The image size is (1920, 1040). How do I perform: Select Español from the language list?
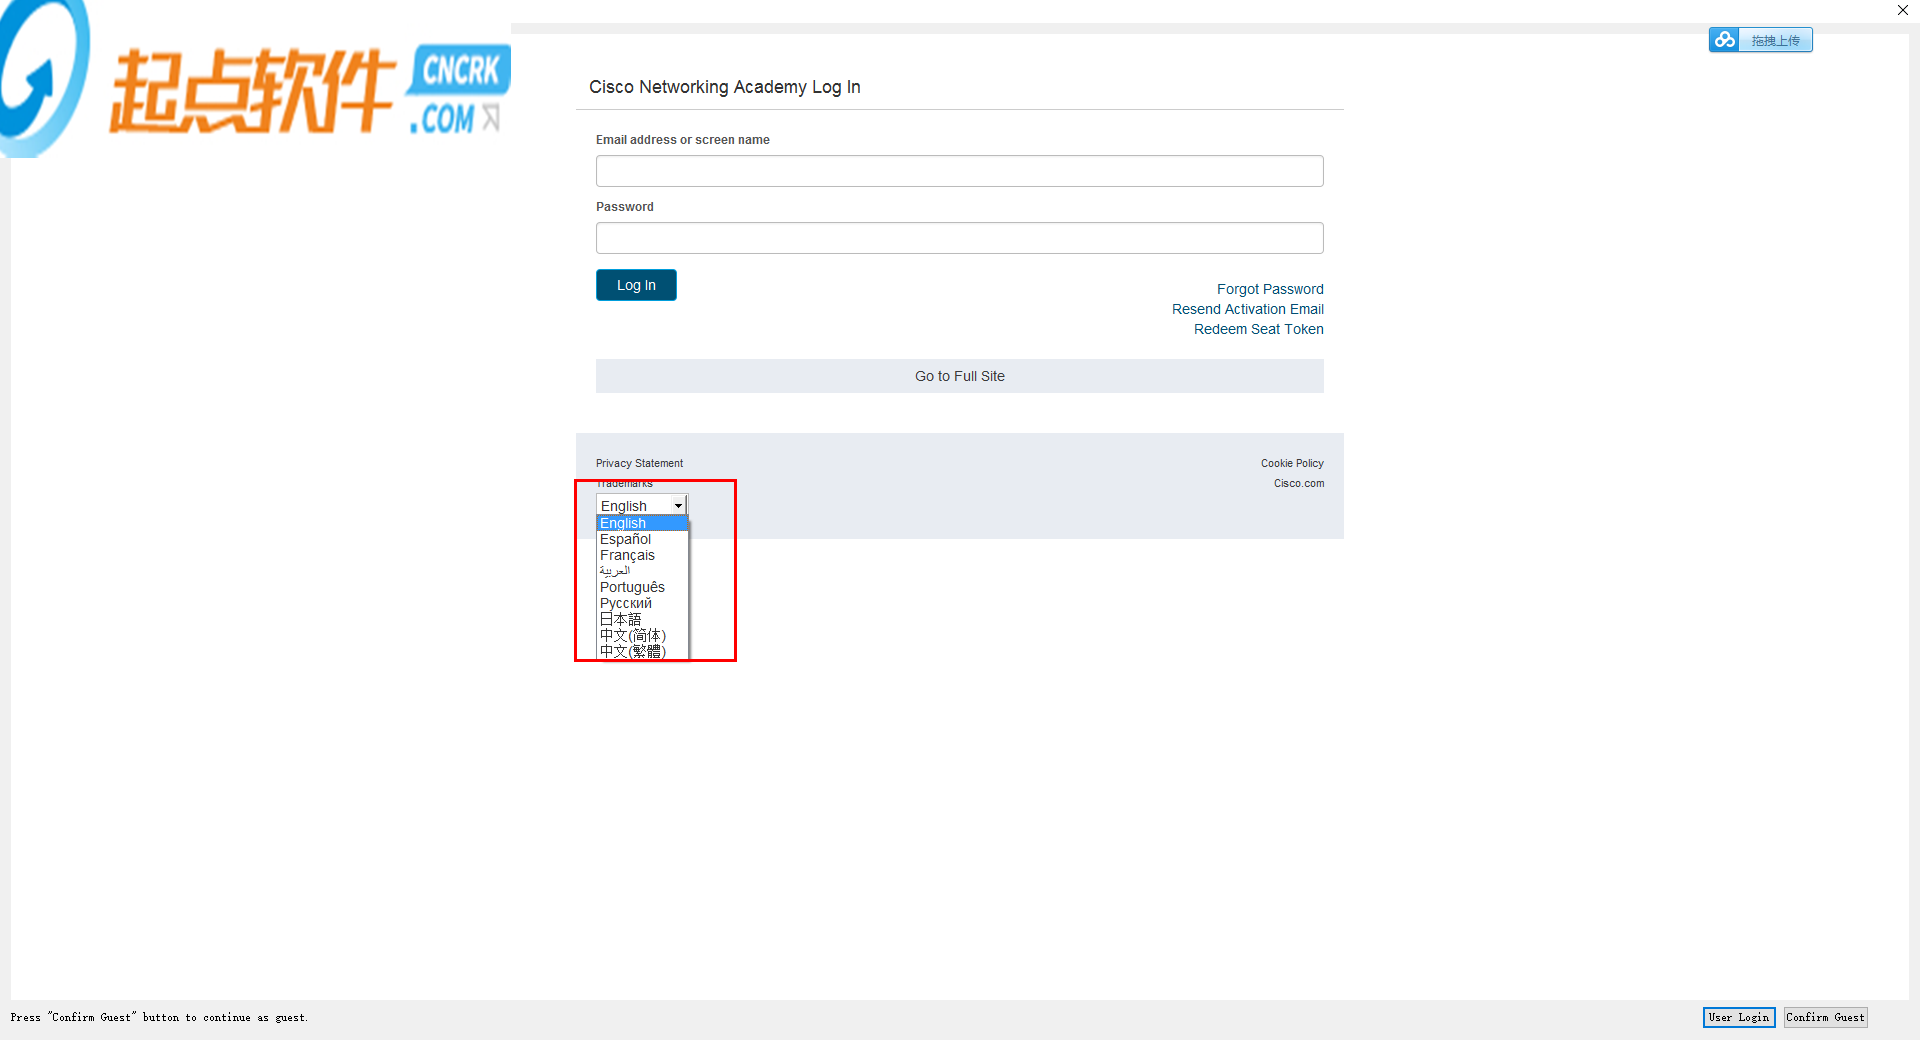coord(642,539)
